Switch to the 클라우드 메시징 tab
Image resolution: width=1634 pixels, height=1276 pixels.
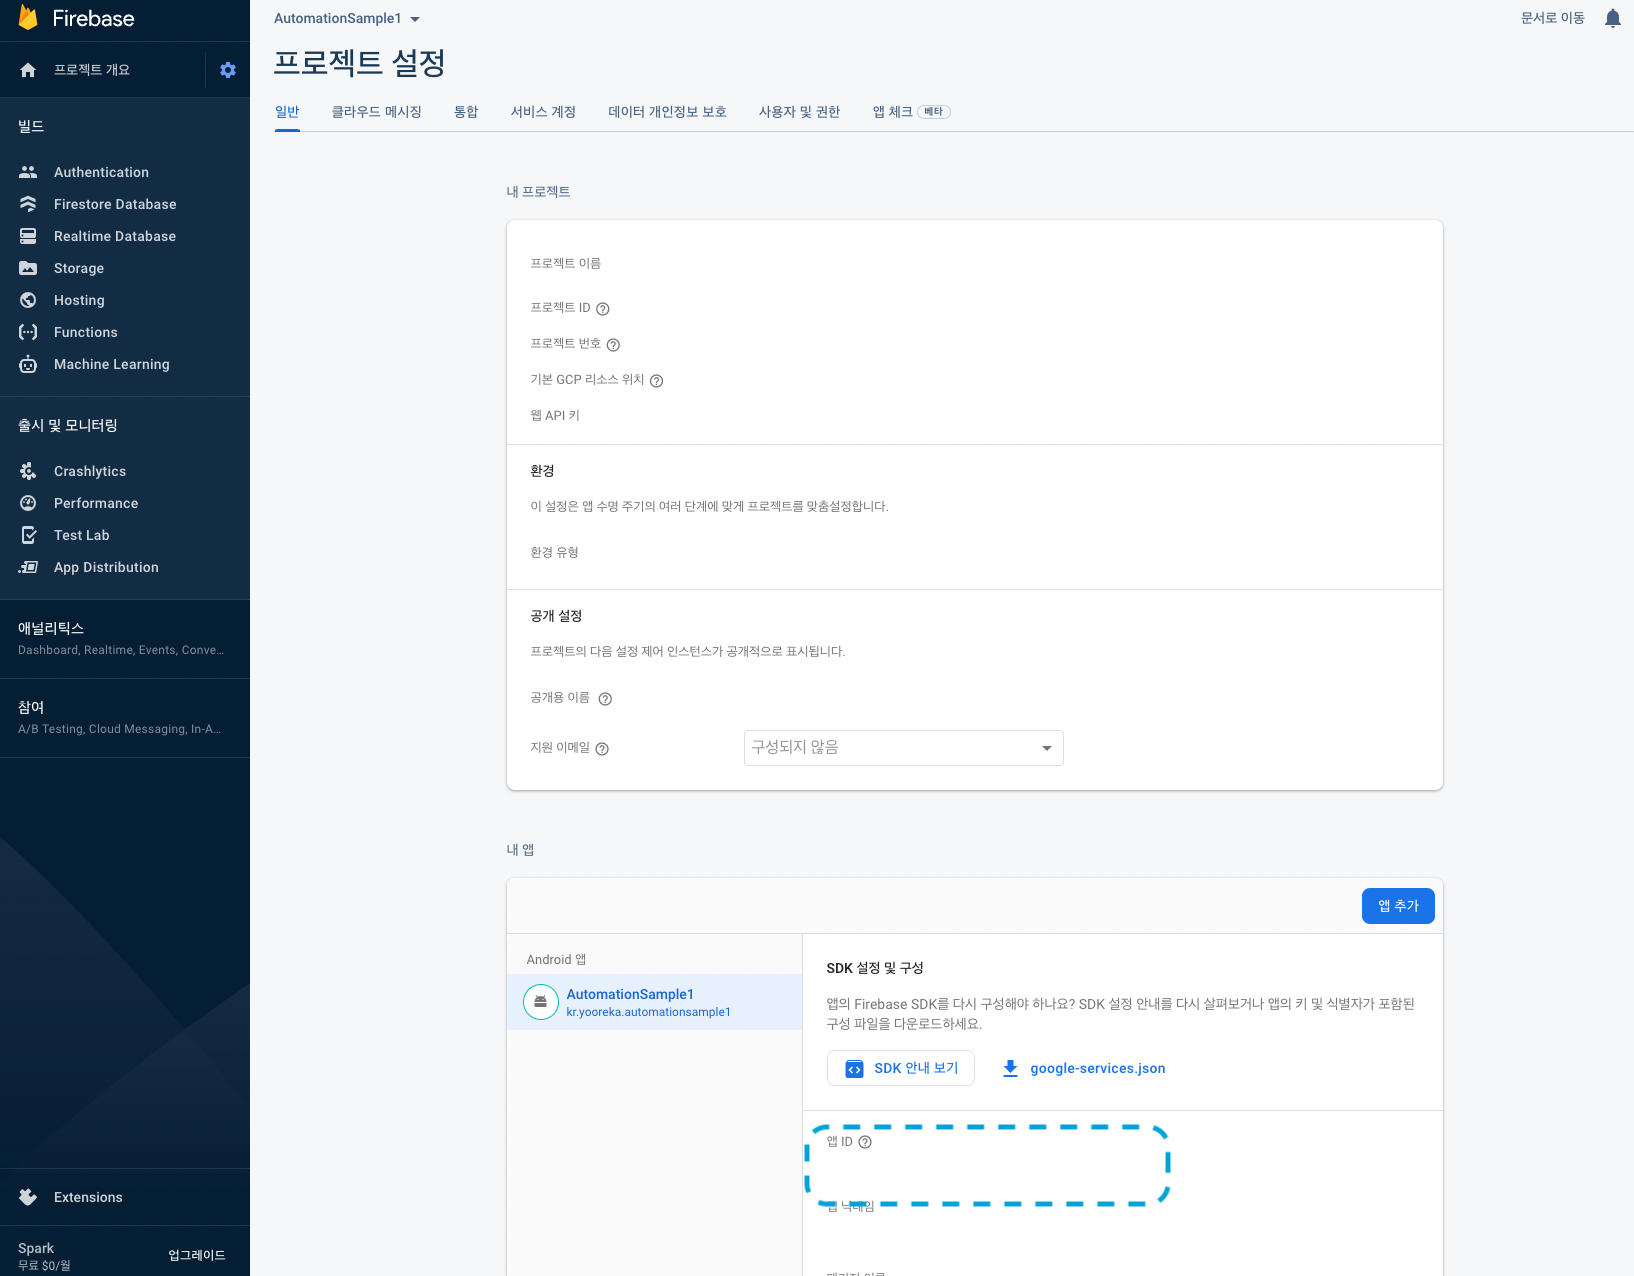coord(377,112)
